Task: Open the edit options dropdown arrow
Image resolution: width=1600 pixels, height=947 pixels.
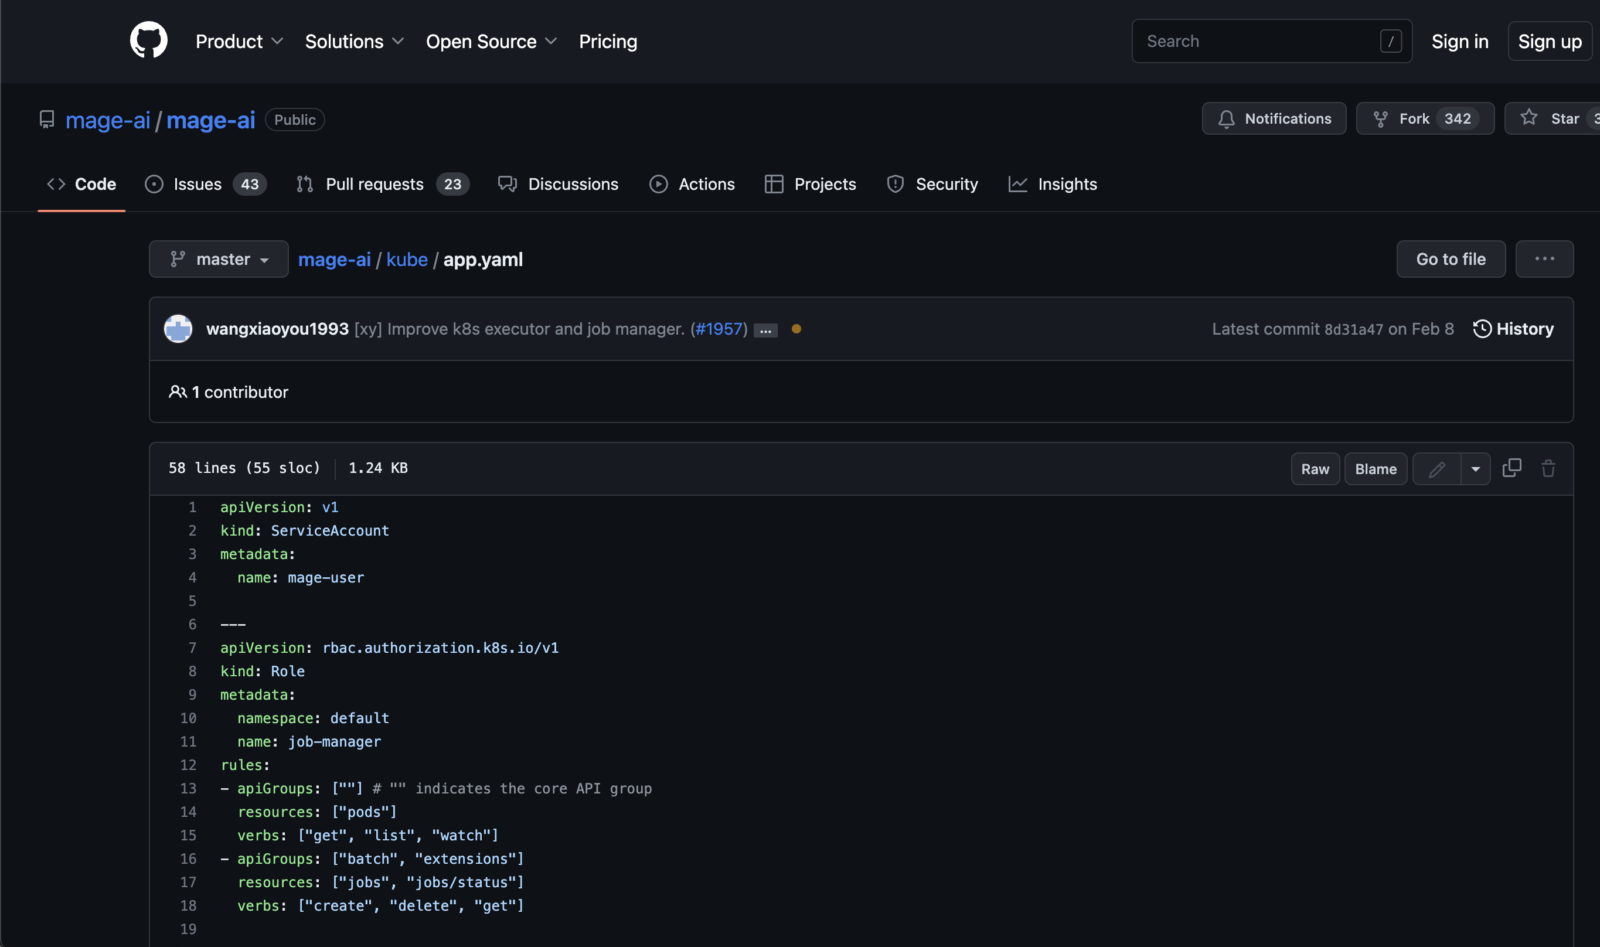Action: click(1475, 468)
